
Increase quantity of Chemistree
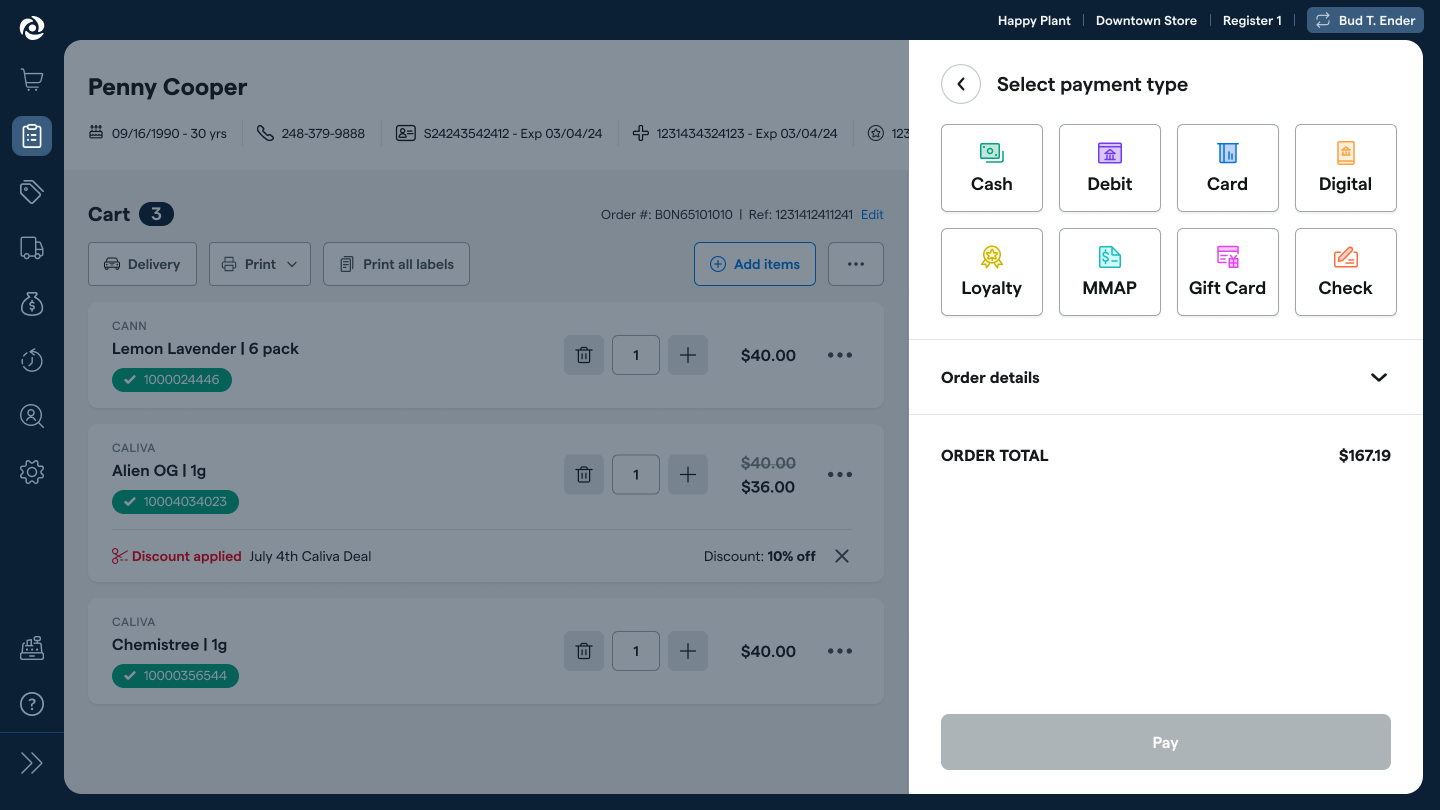pyautogui.click(x=688, y=651)
